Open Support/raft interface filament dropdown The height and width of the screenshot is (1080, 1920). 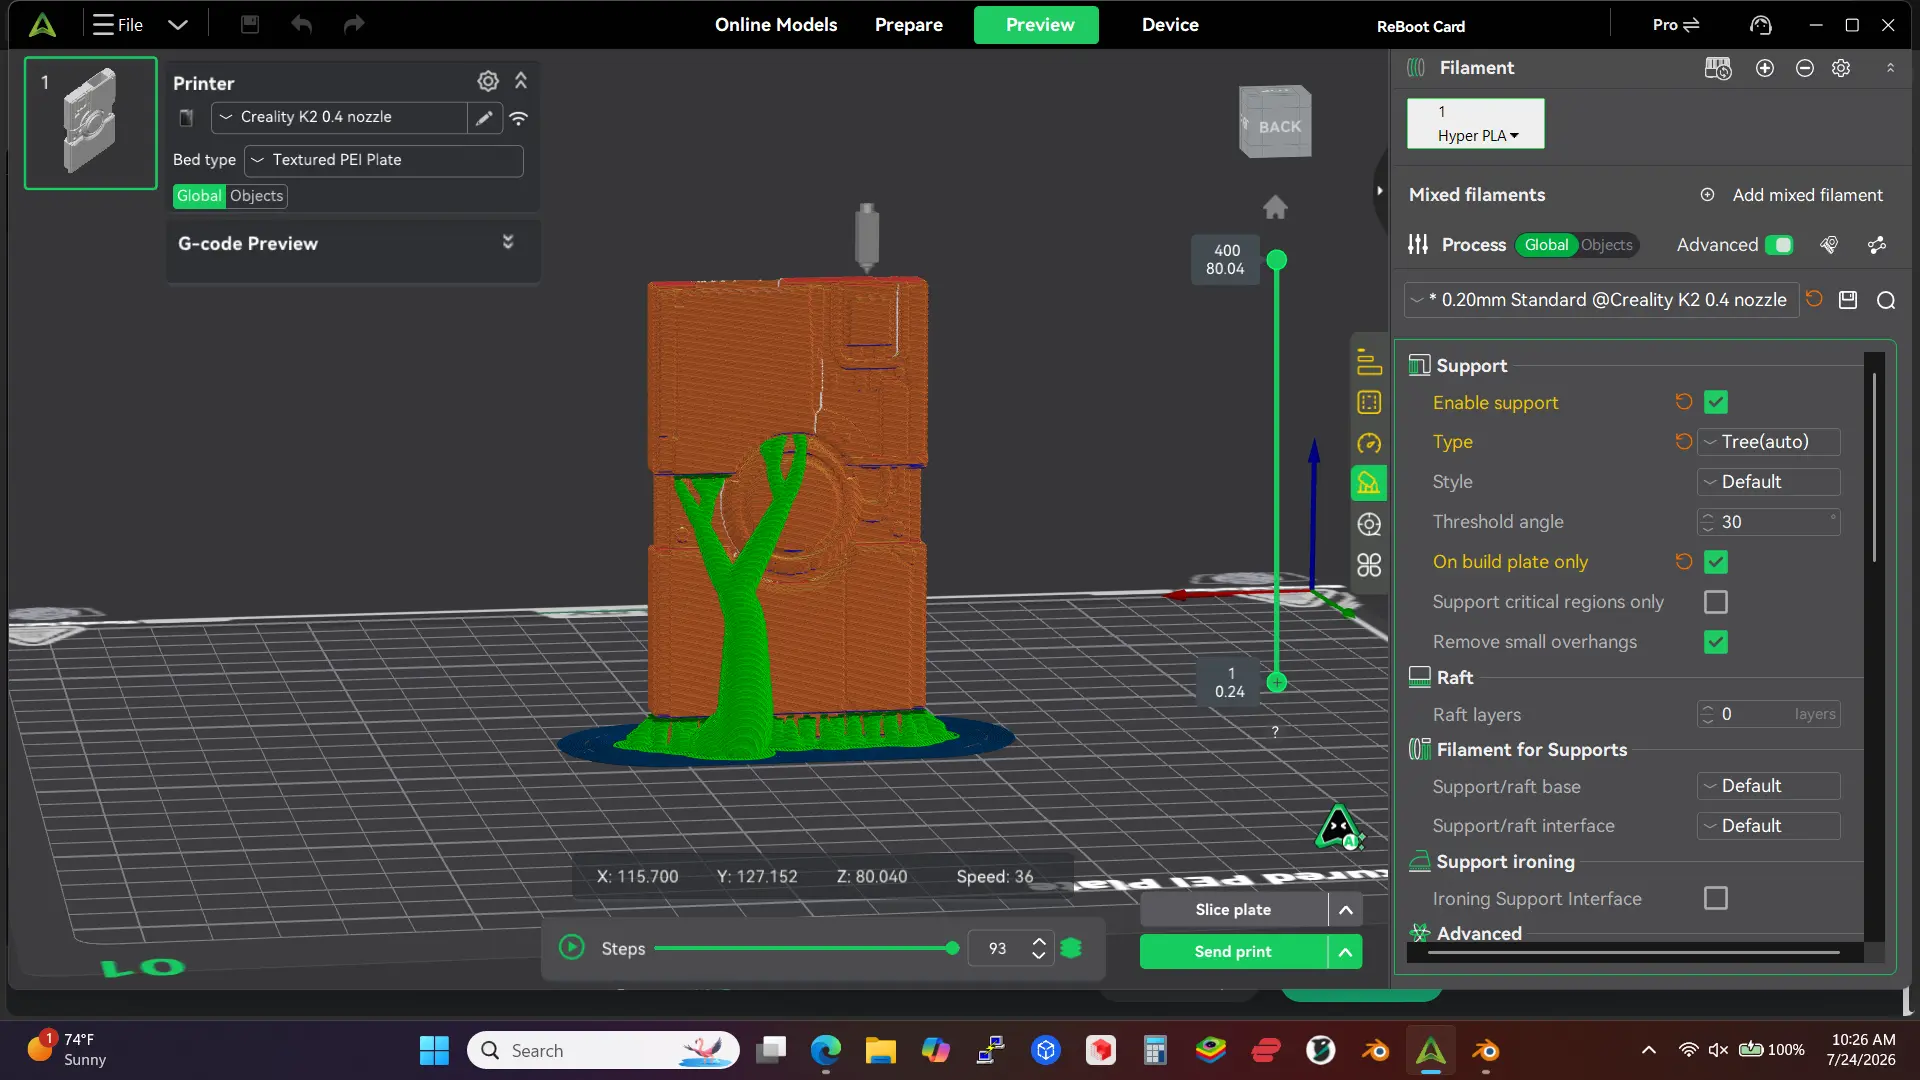1768,826
